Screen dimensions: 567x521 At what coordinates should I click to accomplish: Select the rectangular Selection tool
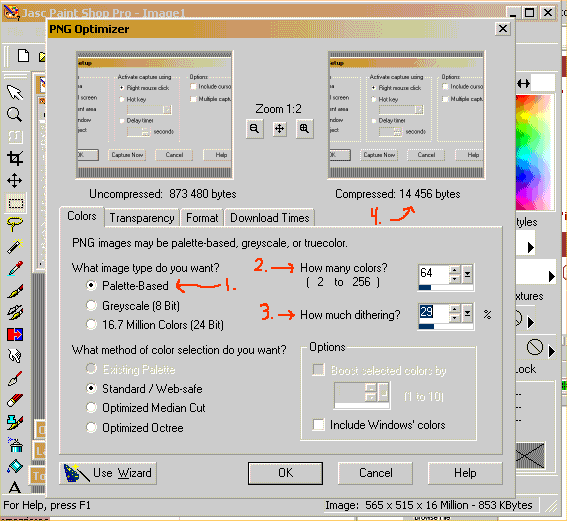click(x=16, y=203)
